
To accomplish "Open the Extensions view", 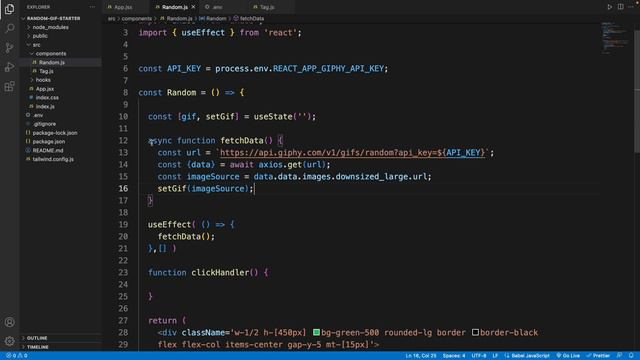I will click(9, 86).
